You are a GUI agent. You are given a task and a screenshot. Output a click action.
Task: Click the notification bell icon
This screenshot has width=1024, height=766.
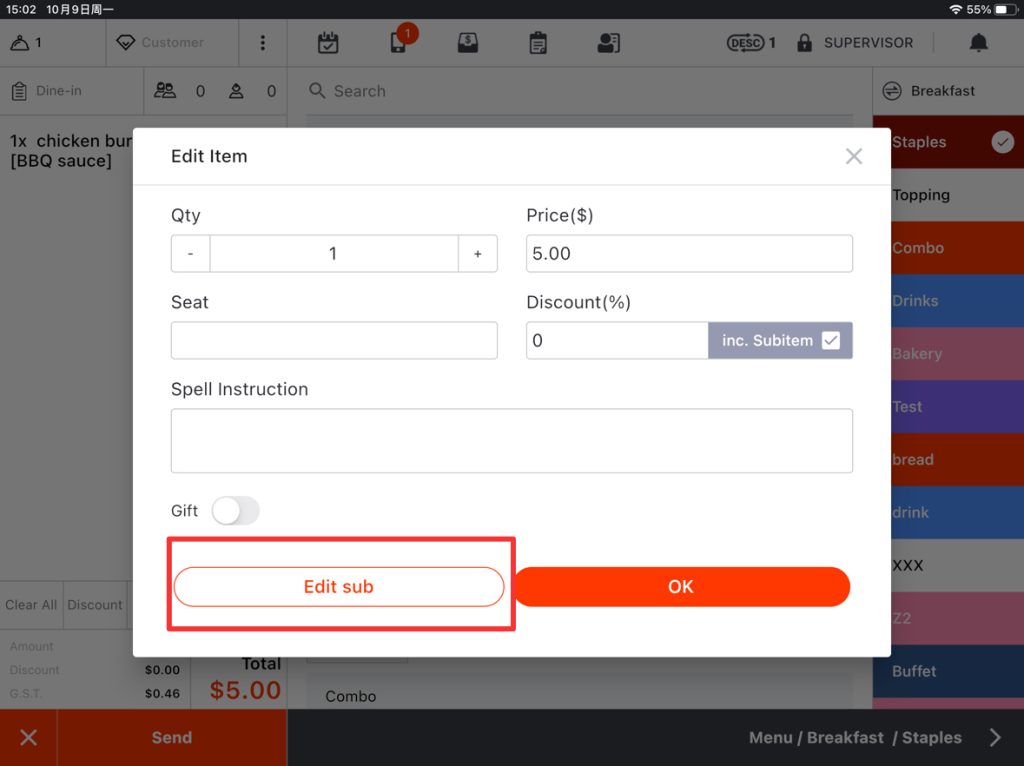978,42
